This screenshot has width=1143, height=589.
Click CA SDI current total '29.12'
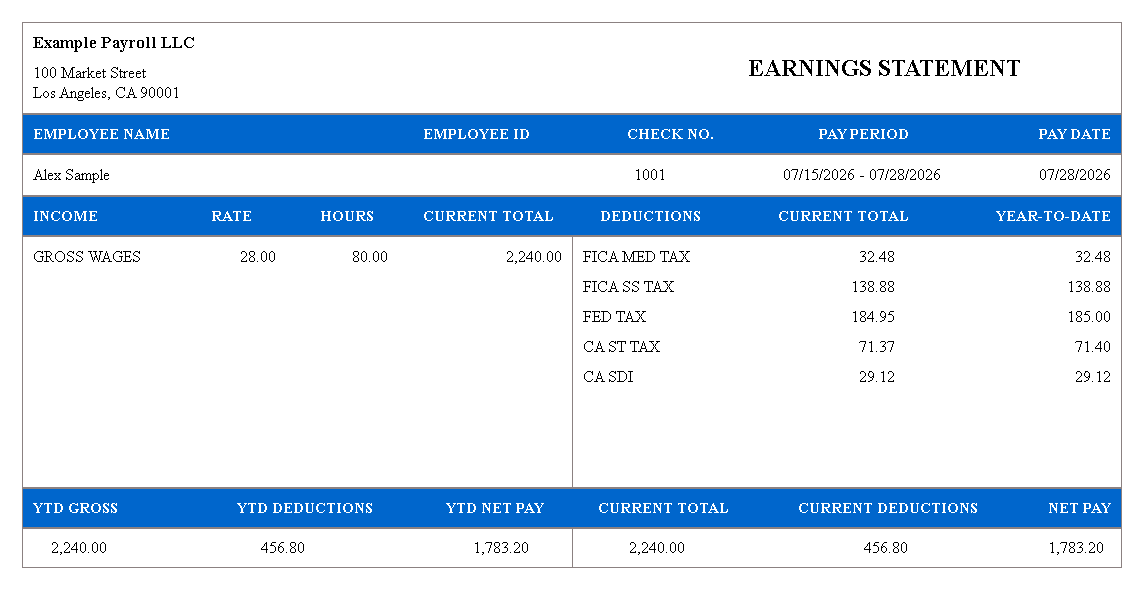[876, 377]
